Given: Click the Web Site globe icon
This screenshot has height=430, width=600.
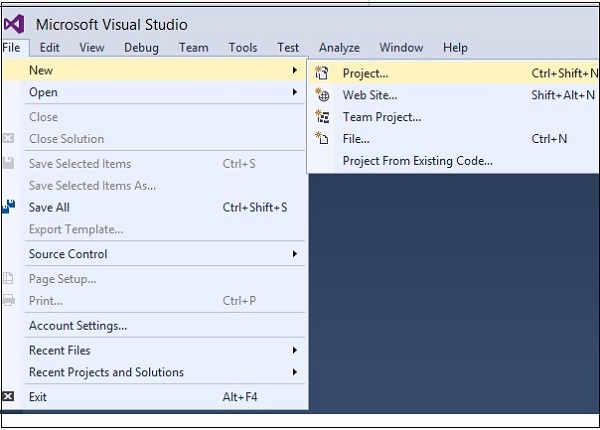Looking at the screenshot, I should pyautogui.click(x=322, y=95).
